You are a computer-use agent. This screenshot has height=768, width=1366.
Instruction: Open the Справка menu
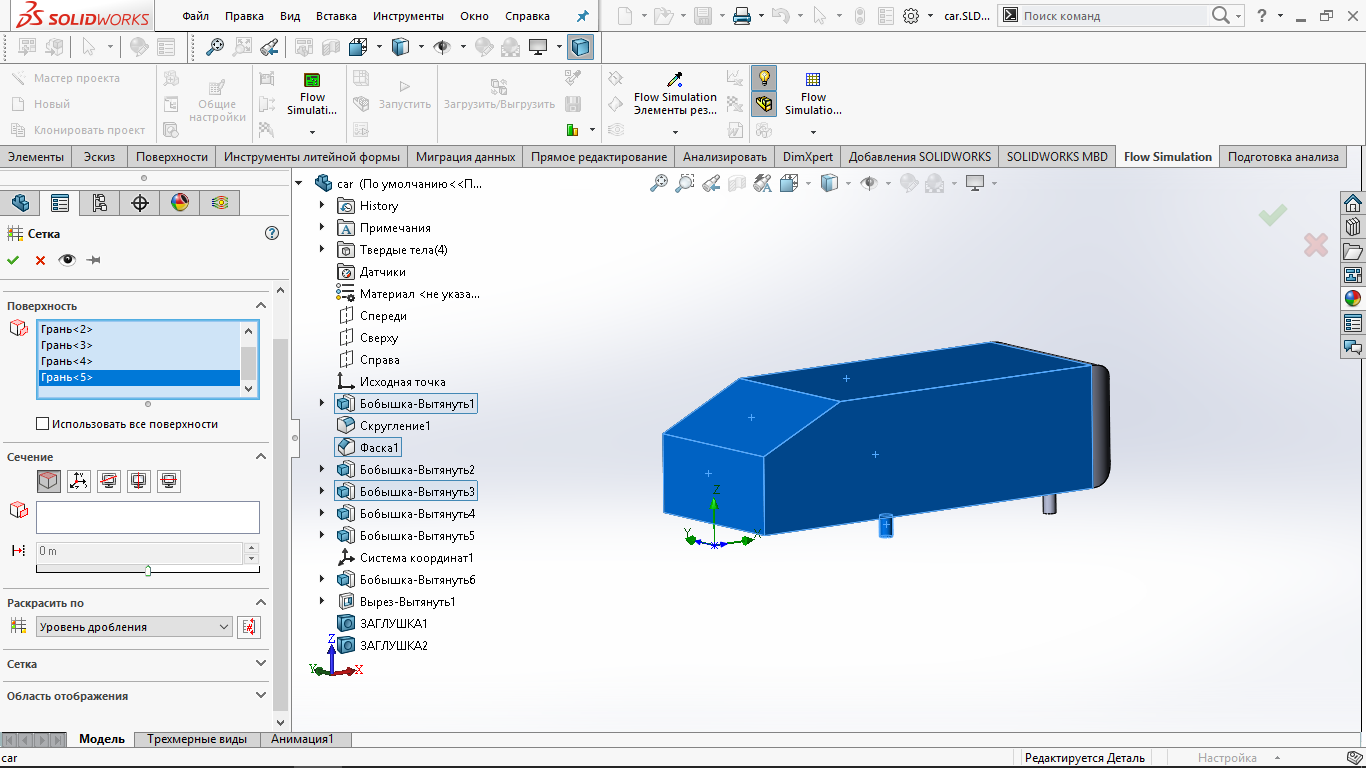point(527,16)
